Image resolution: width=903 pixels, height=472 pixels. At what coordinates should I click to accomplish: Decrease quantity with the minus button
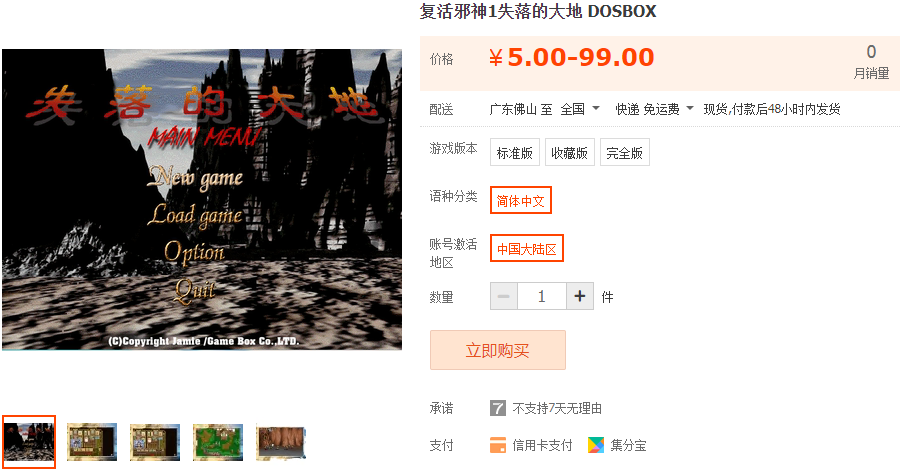tap(504, 296)
